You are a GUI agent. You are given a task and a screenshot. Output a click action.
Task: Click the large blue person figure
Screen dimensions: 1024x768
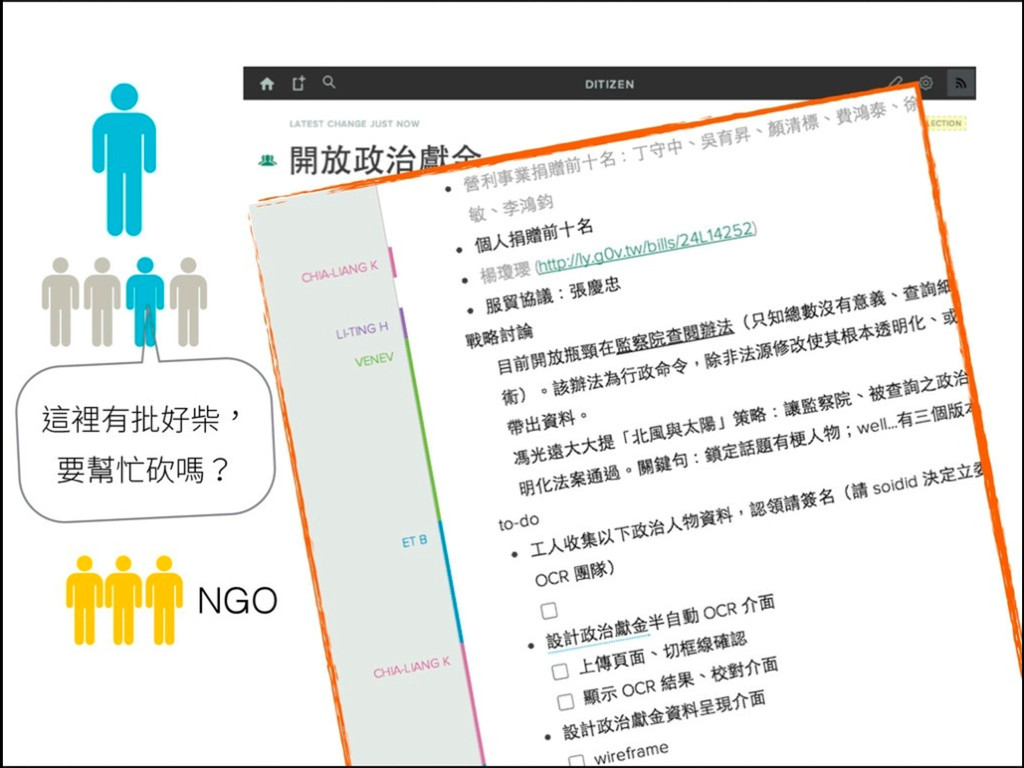(x=124, y=159)
